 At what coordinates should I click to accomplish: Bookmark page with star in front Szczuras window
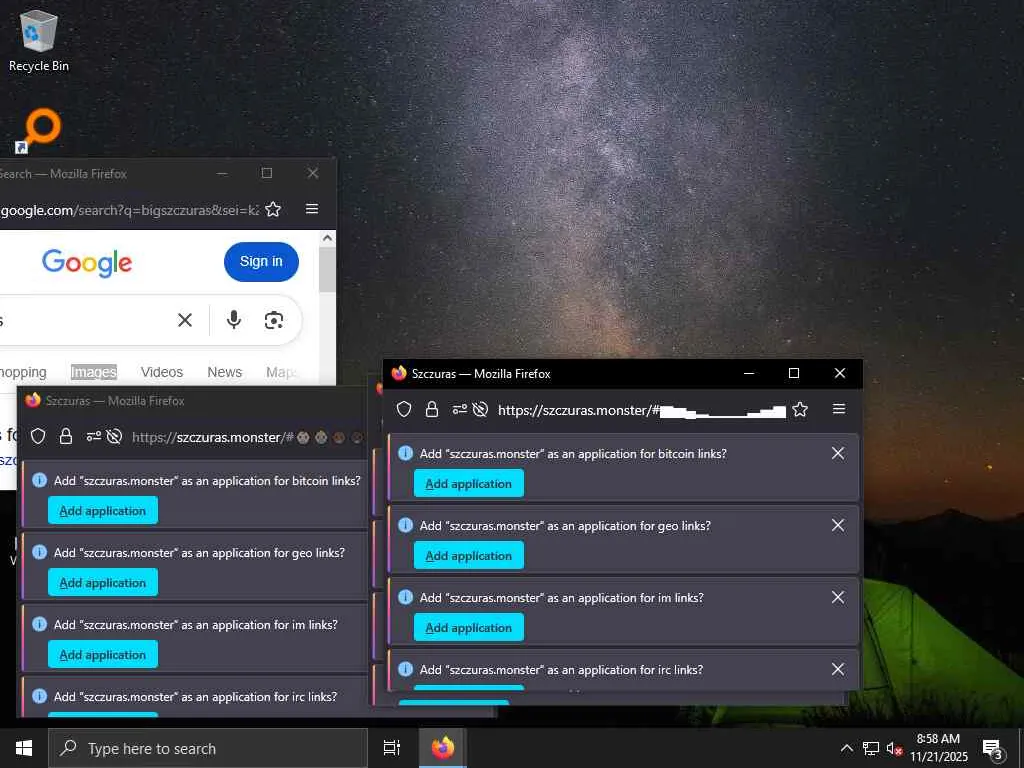(x=800, y=409)
